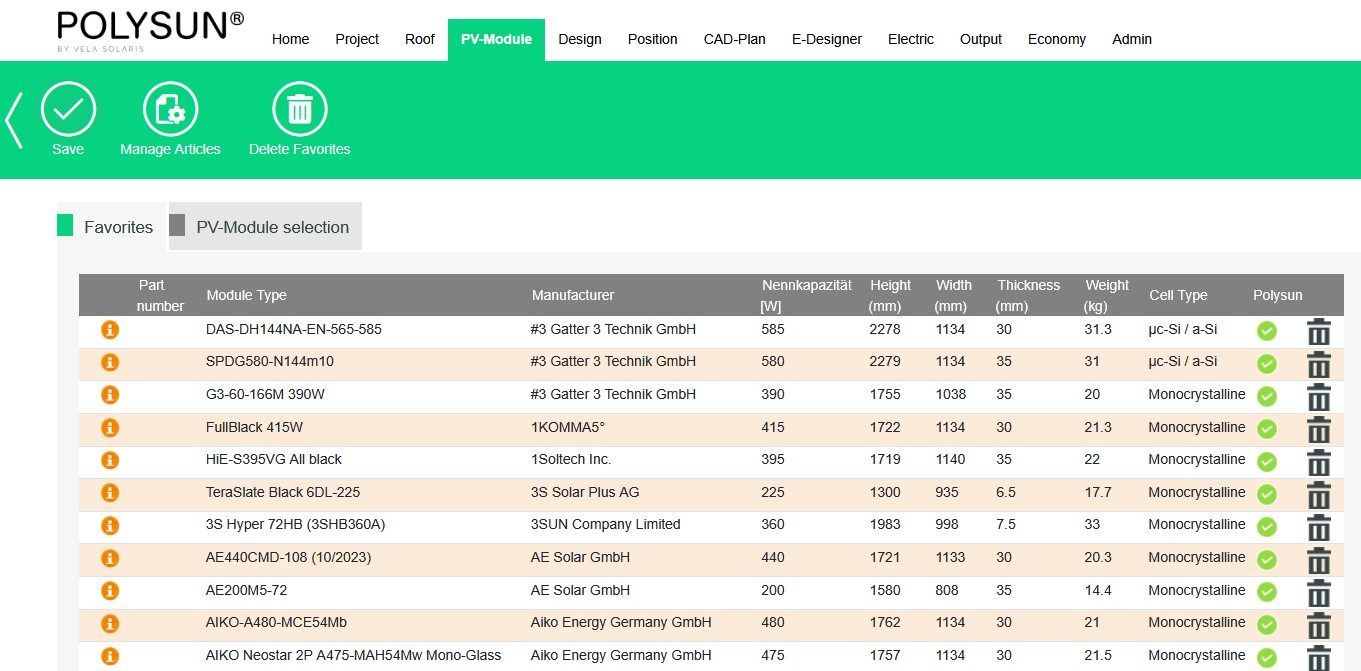Select the G3-60-166M 390W module row

[x=265, y=394]
